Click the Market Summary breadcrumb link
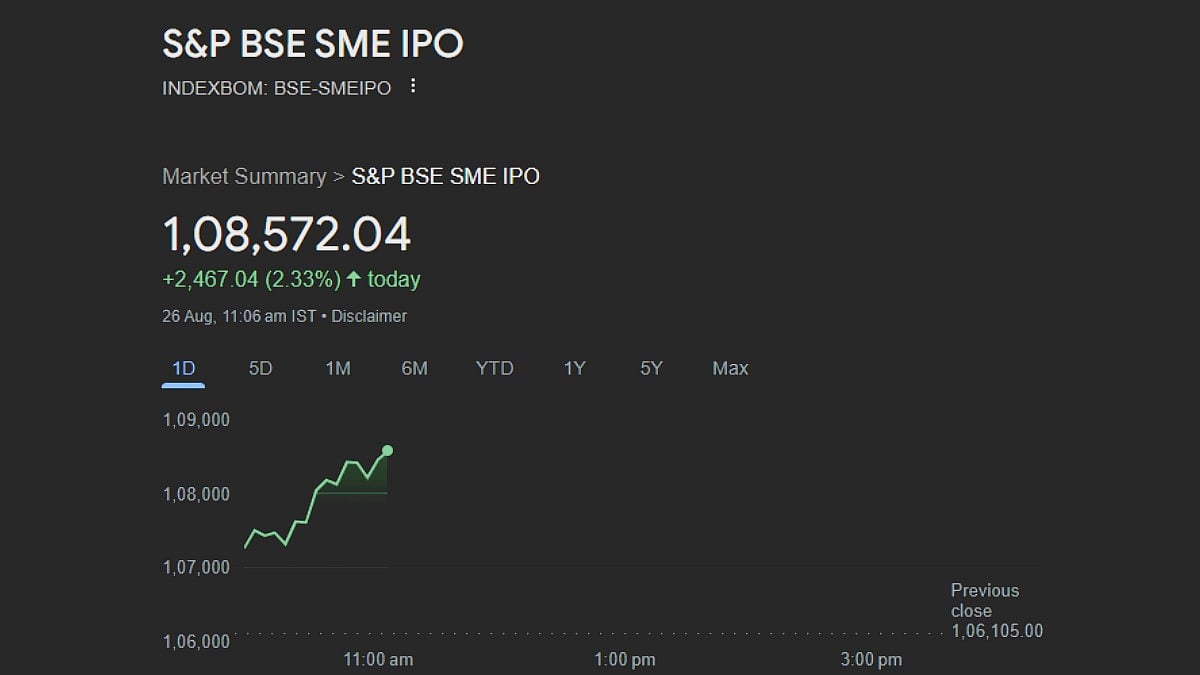Screen dimensions: 1200x675 tap(244, 177)
